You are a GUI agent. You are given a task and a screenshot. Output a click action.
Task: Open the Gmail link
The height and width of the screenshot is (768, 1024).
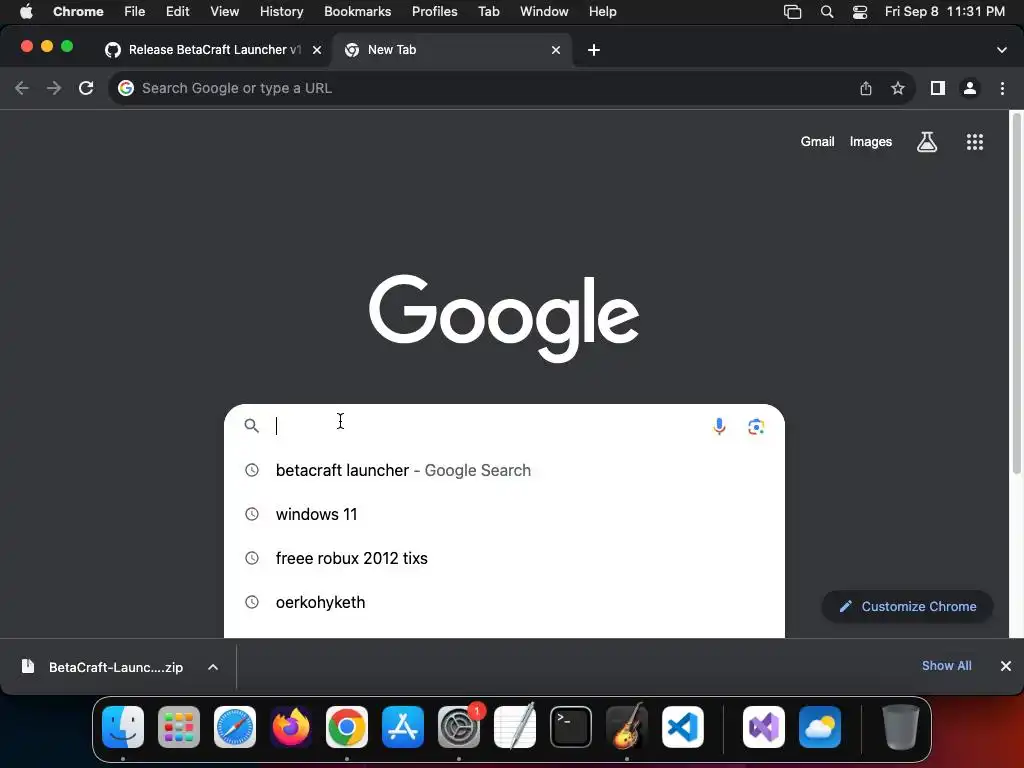point(818,142)
